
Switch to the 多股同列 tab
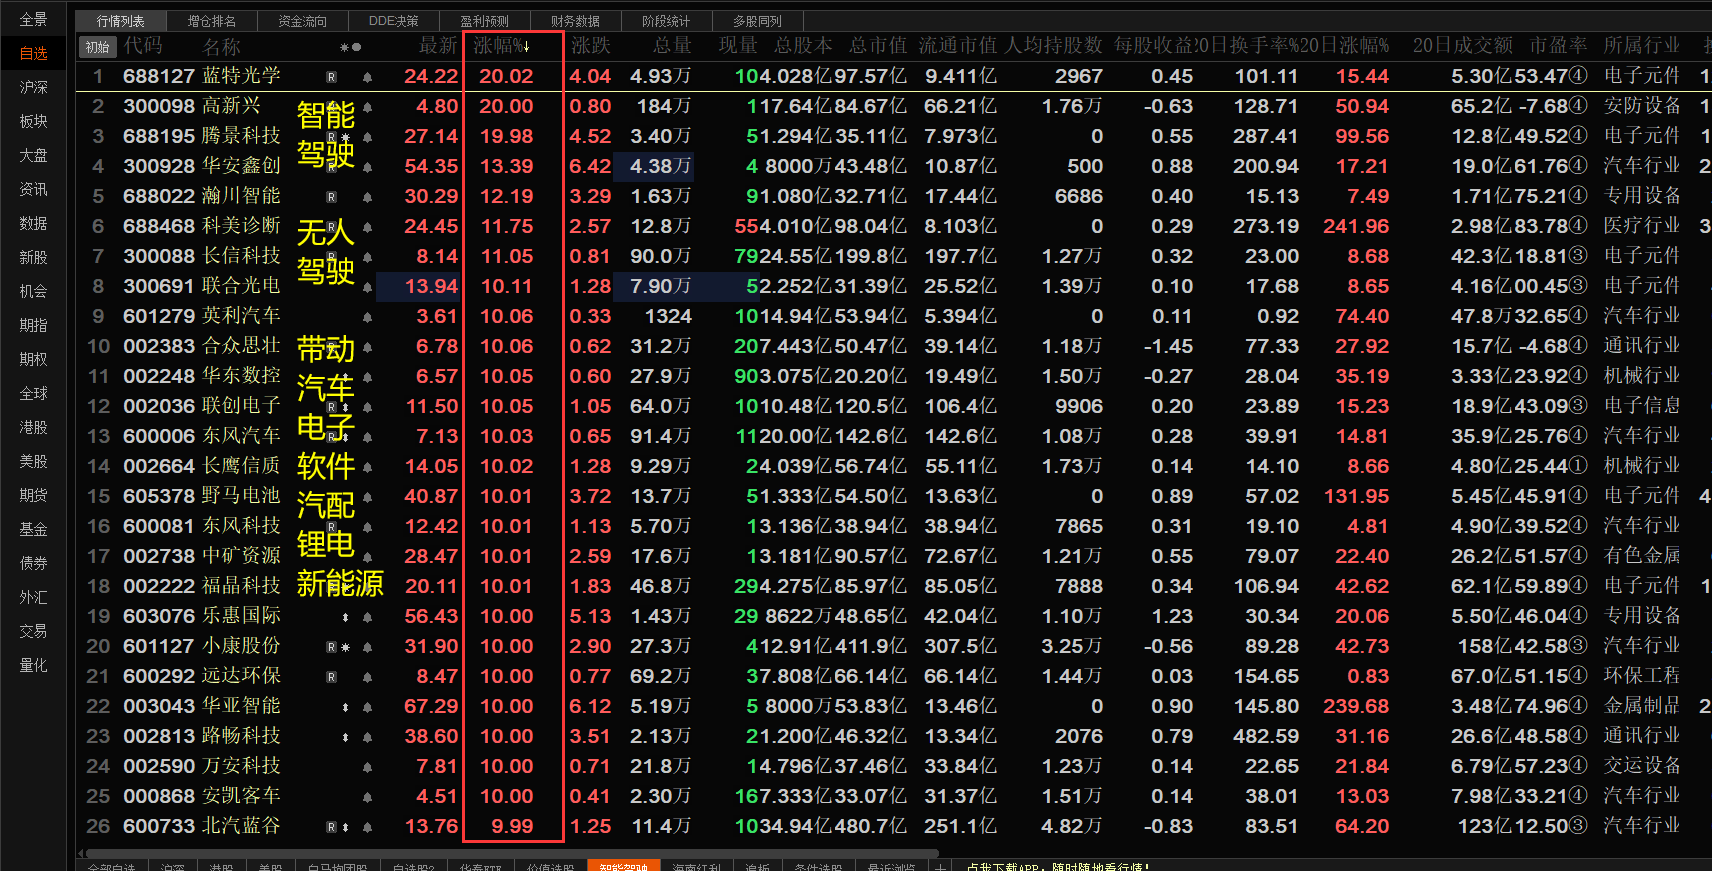tap(757, 21)
